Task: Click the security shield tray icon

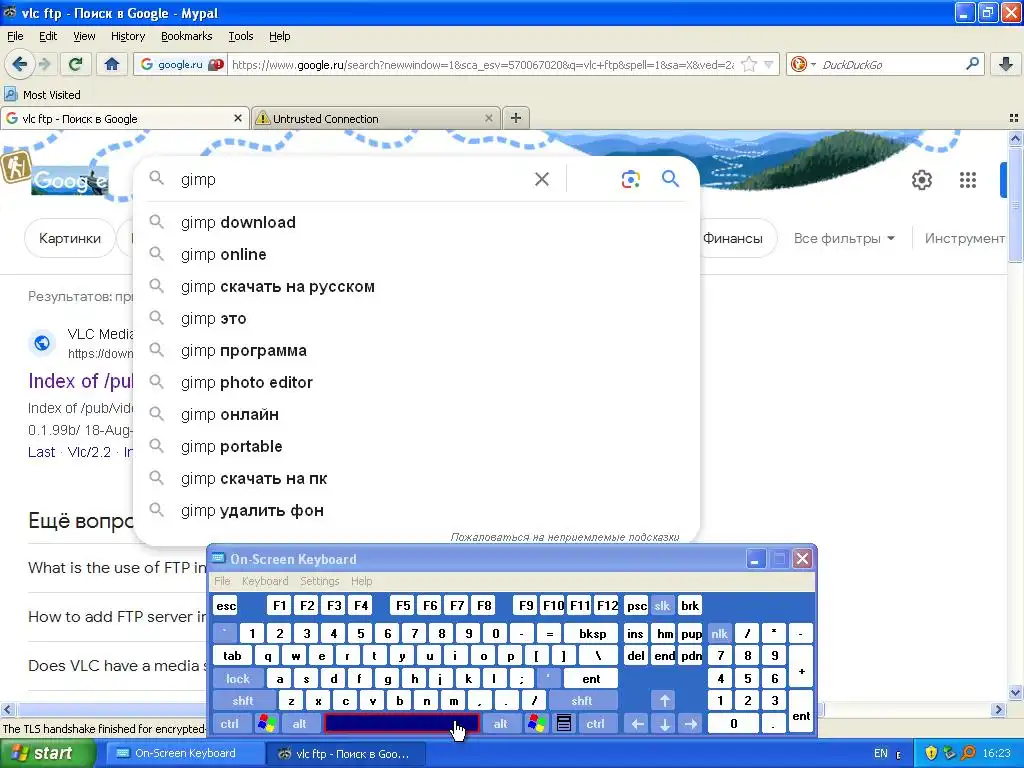Action: point(931,753)
